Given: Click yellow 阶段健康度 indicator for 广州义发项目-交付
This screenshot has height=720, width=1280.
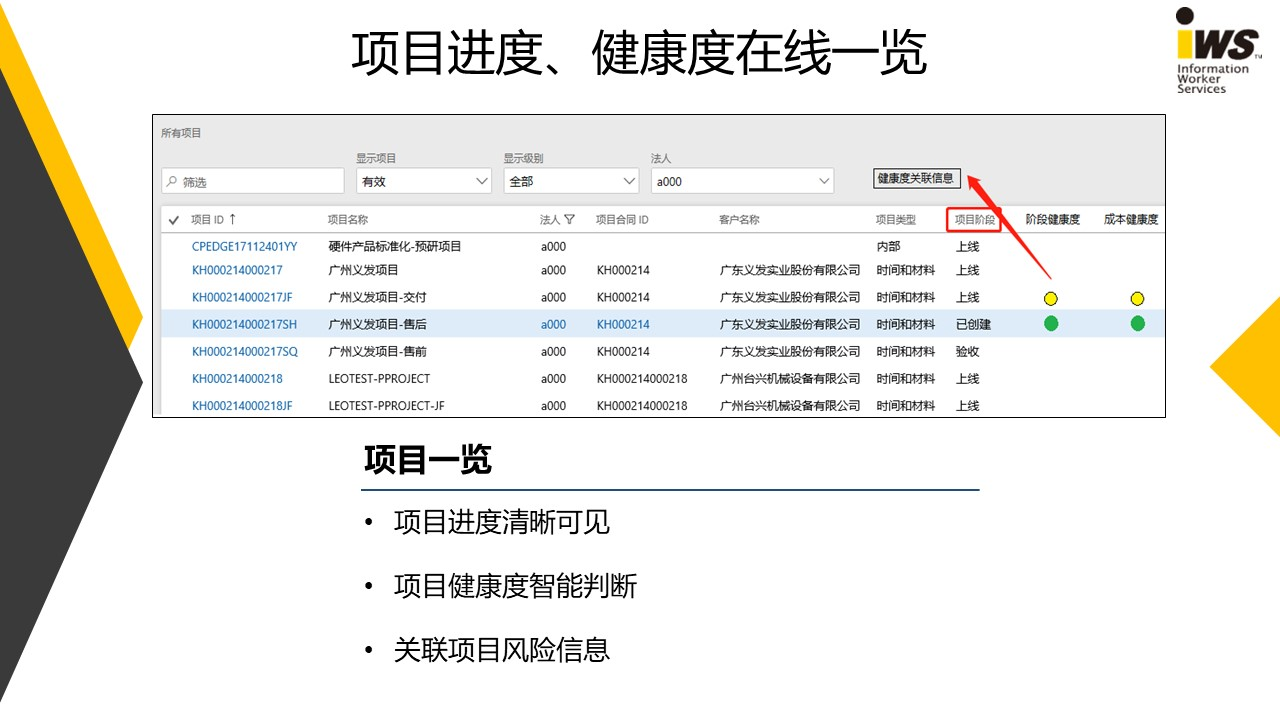Looking at the screenshot, I should click(x=1051, y=298).
